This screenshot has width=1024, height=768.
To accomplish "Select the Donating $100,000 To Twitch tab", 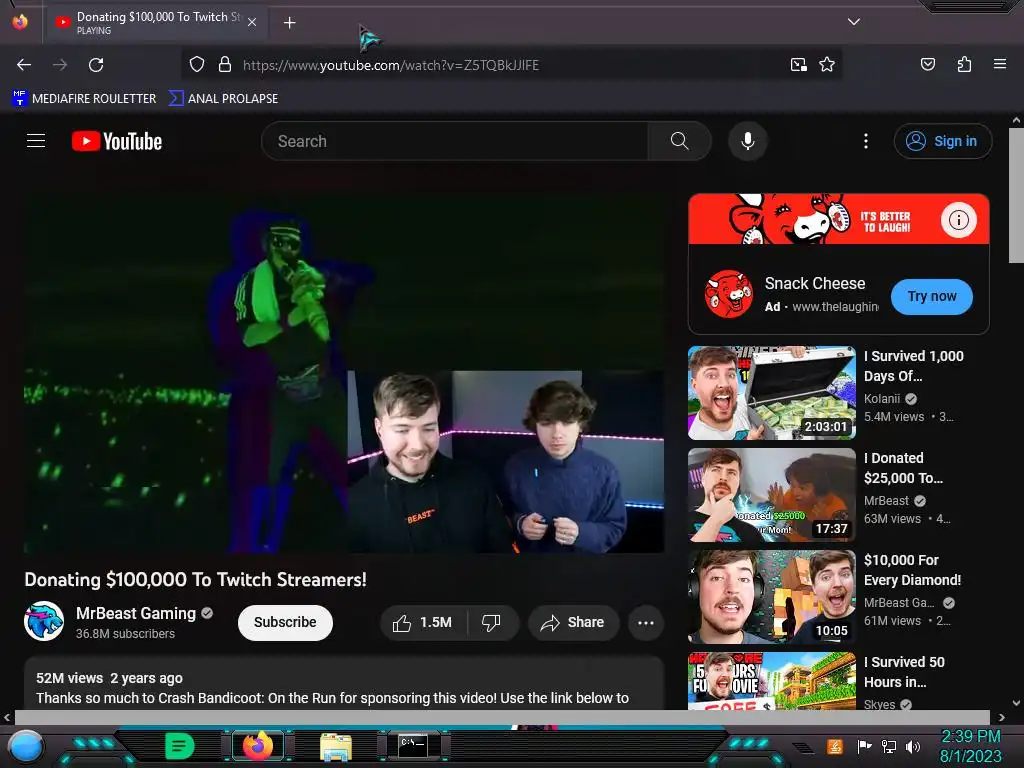I will click(x=155, y=23).
